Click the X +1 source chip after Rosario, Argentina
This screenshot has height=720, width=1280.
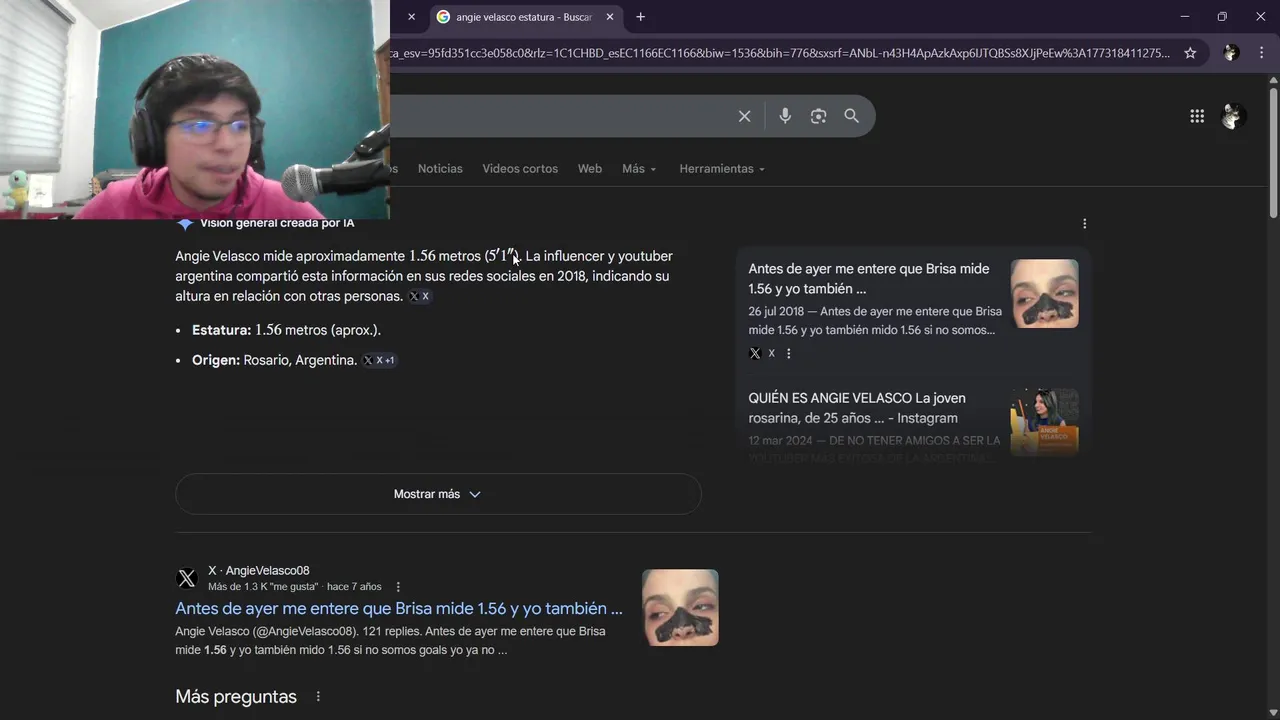379,360
